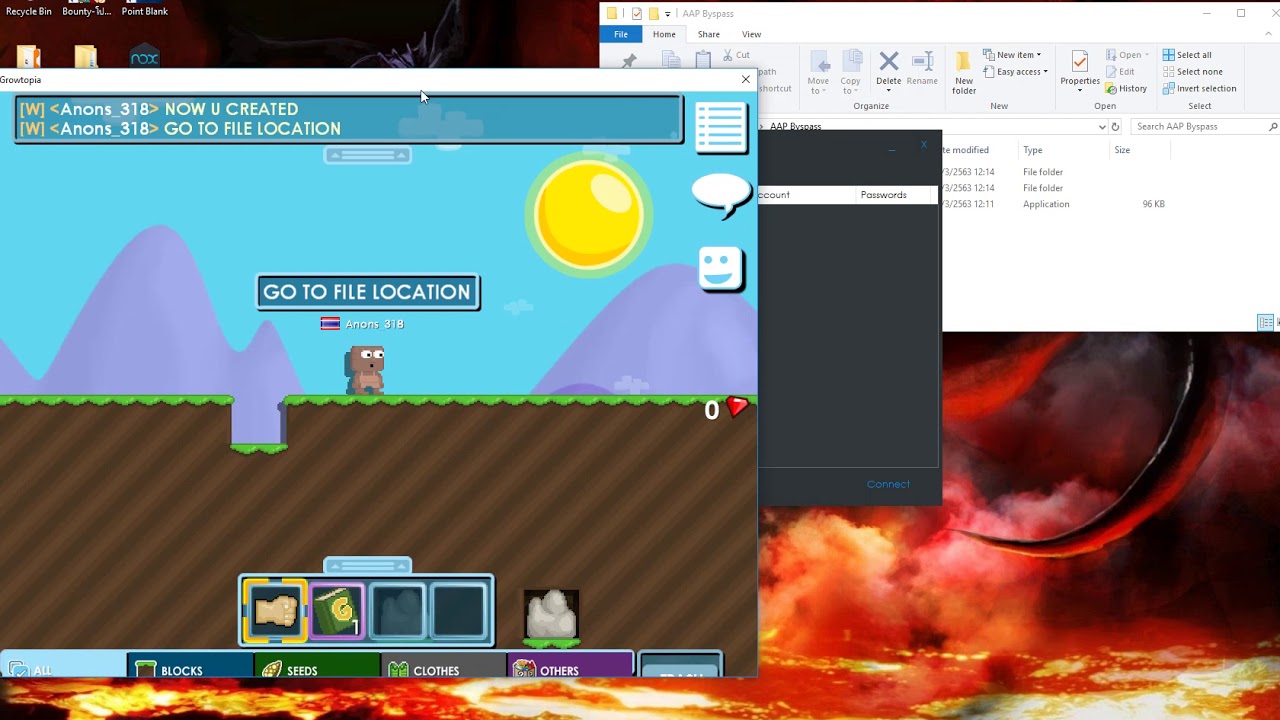Screen dimensions: 1280x720
Task: Click the Move to ribbon icon
Action: click(818, 72)
